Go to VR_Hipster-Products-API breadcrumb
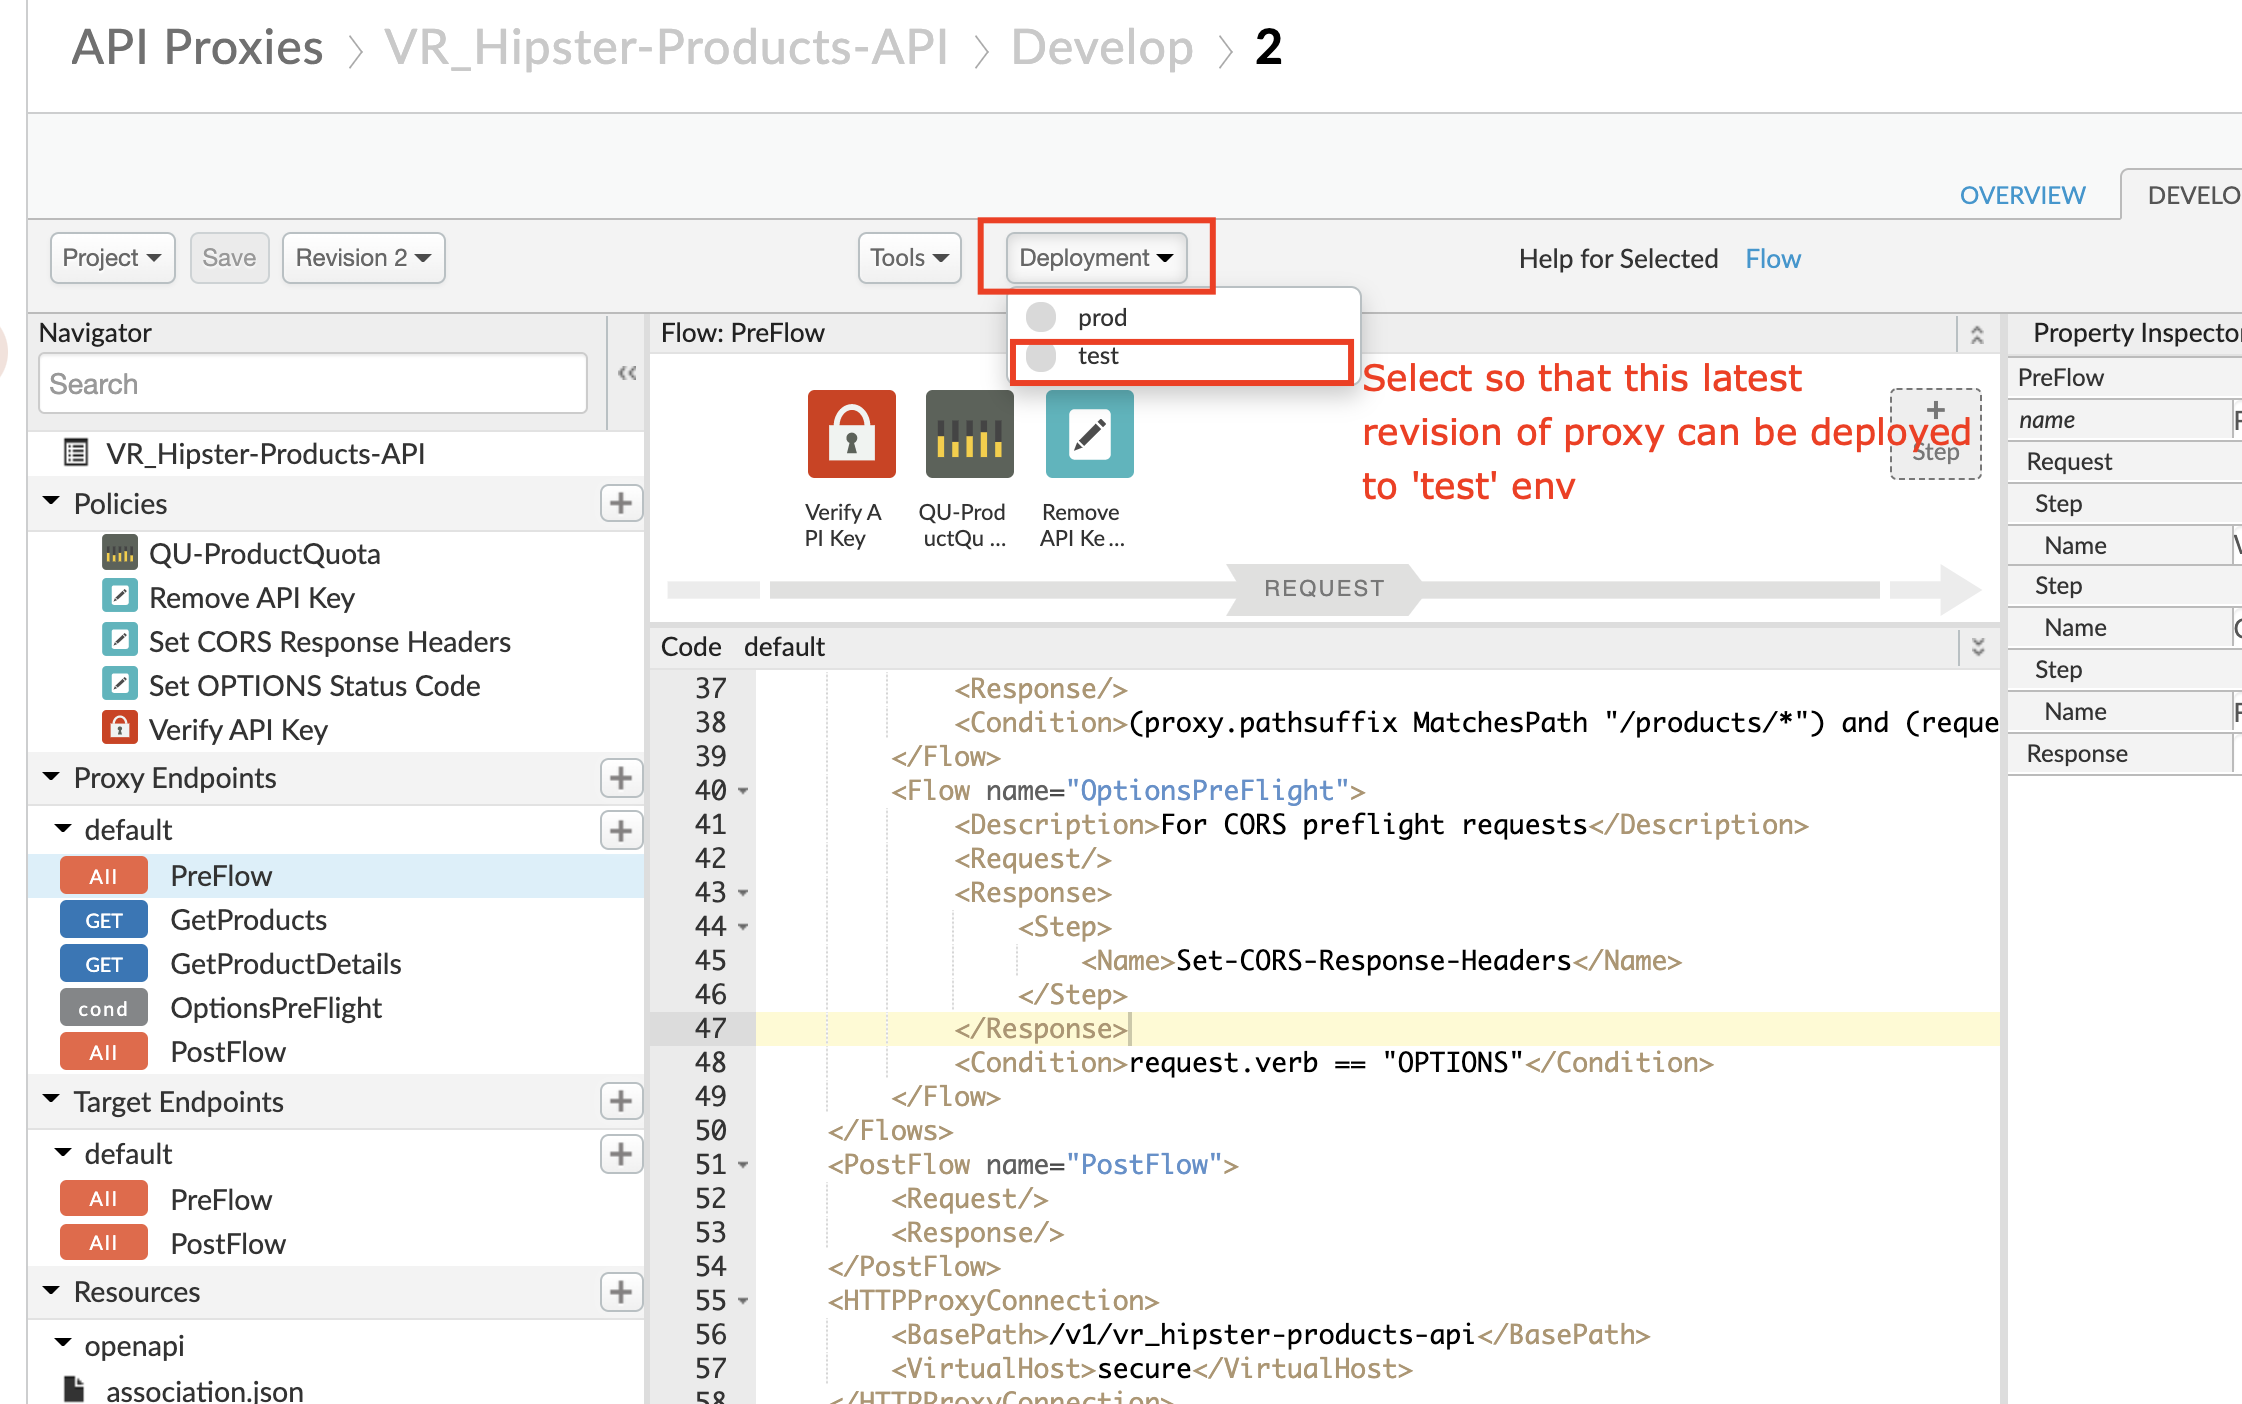This screenshot has height=1404, width=2242. tap(667, 47)
